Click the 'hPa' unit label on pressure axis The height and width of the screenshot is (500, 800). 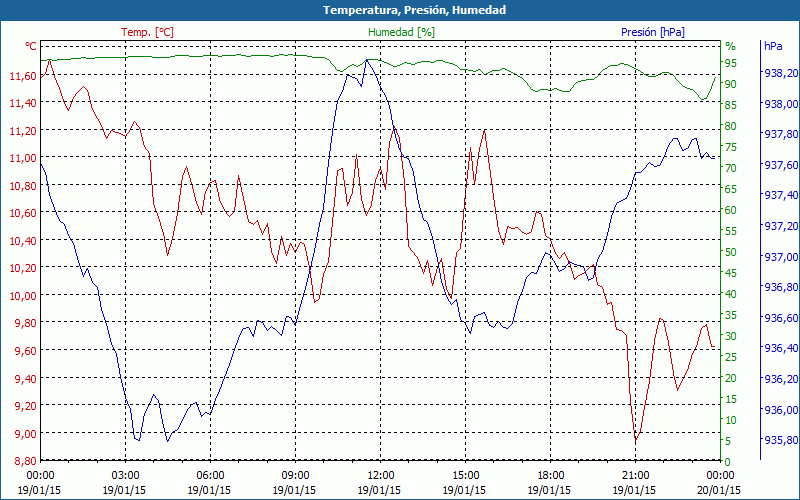[773, 46]
